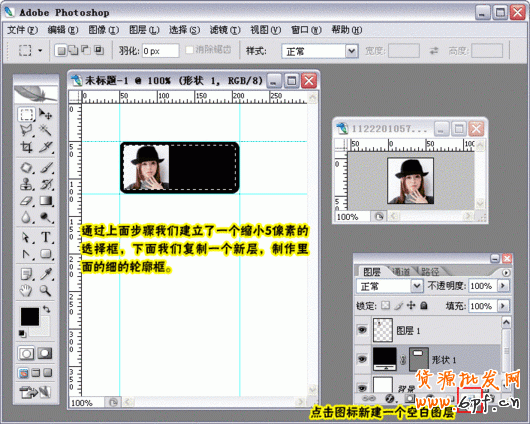Select the Horizontal Type tool
This screenshot has height=424, width=530.
46,237
